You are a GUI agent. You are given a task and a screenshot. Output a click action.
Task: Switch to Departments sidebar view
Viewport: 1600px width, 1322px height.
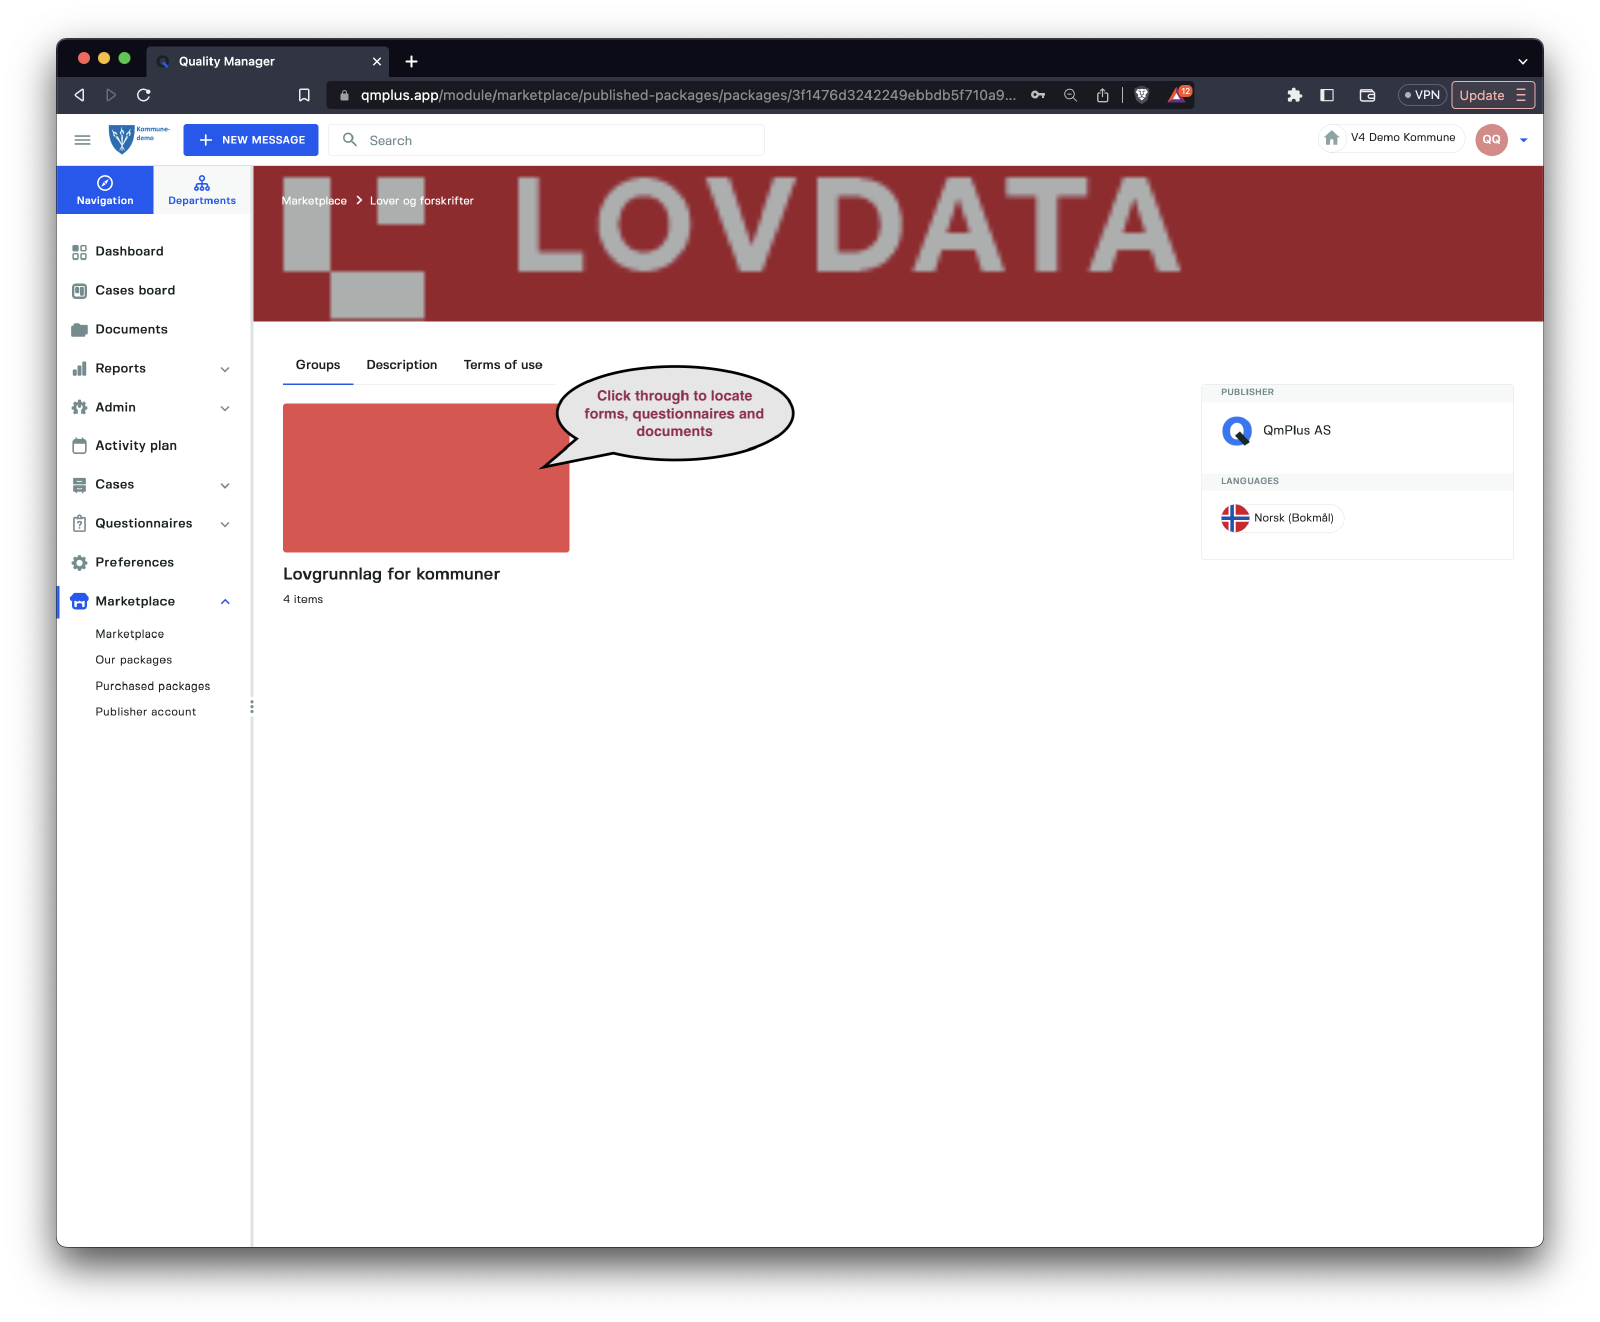[x=202, y=190]
